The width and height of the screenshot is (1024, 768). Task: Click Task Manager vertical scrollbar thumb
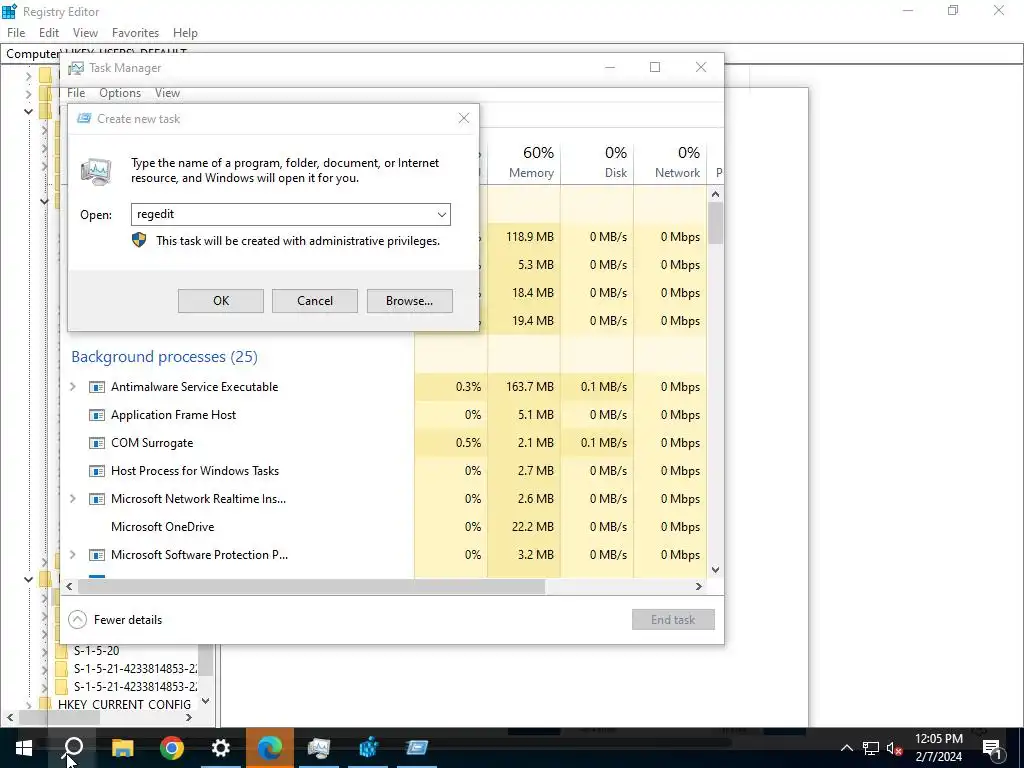pos(716,223)
